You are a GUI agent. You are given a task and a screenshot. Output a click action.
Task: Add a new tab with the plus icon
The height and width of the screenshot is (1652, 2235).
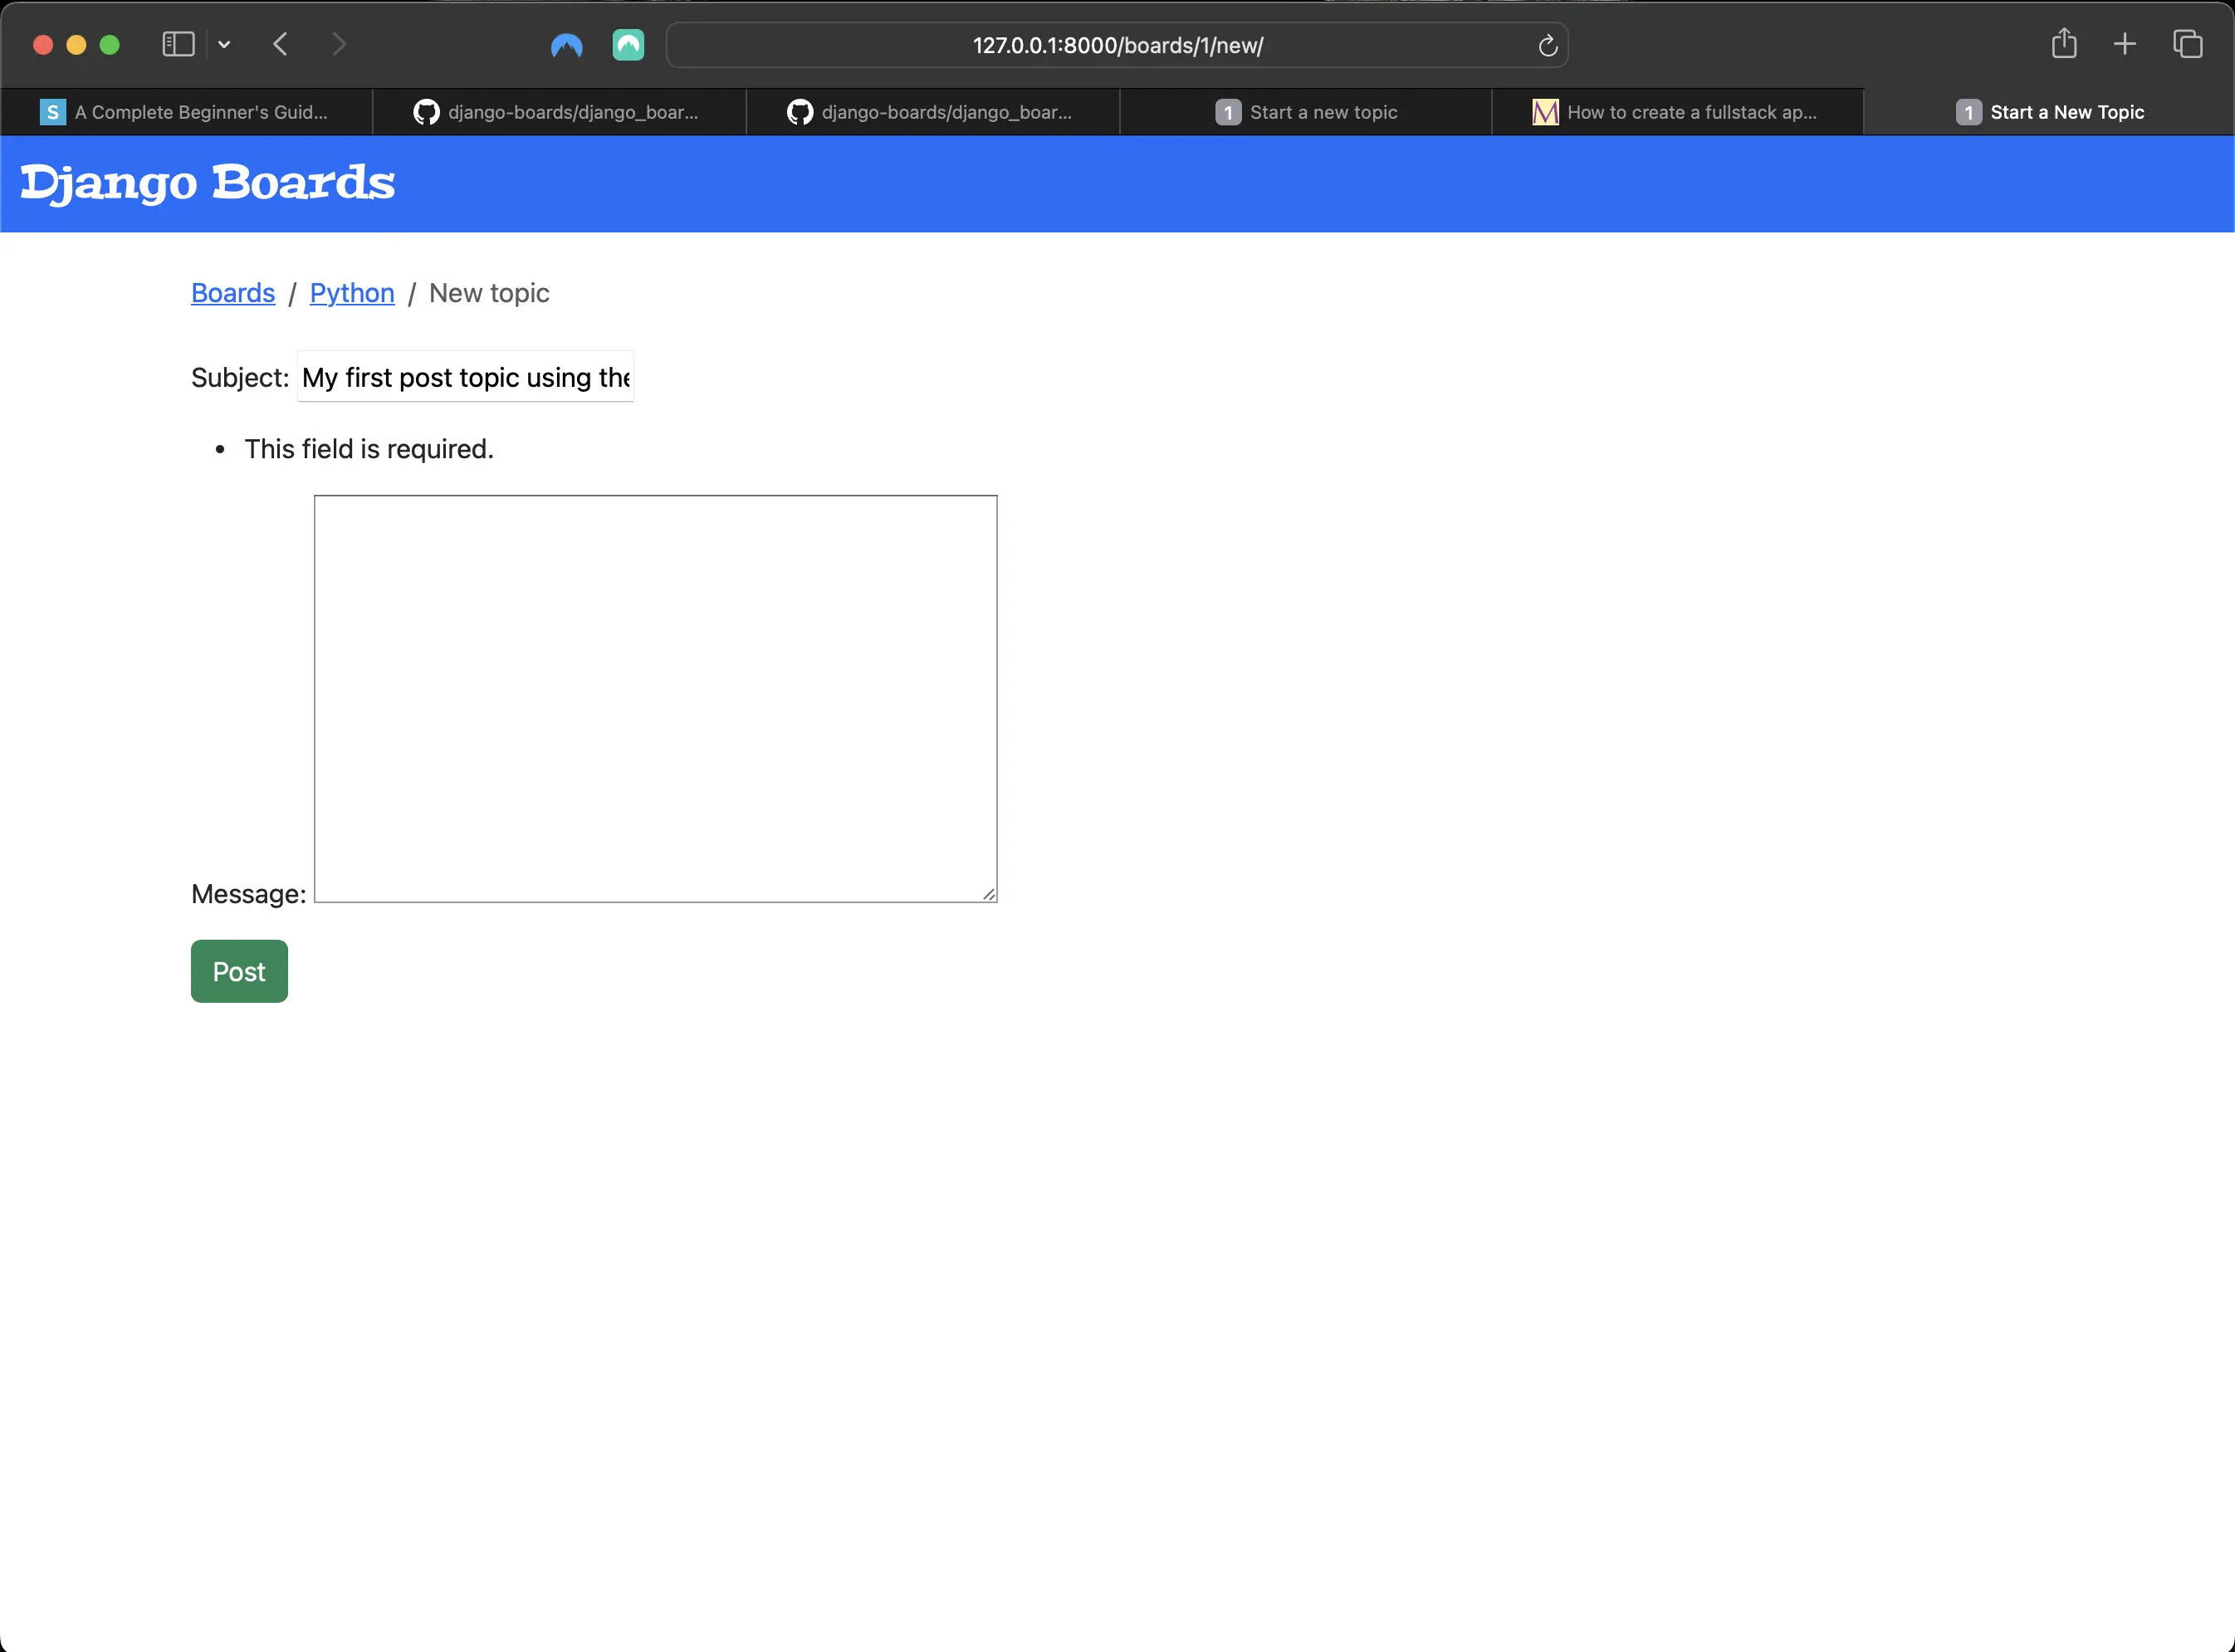(2125, 44)
